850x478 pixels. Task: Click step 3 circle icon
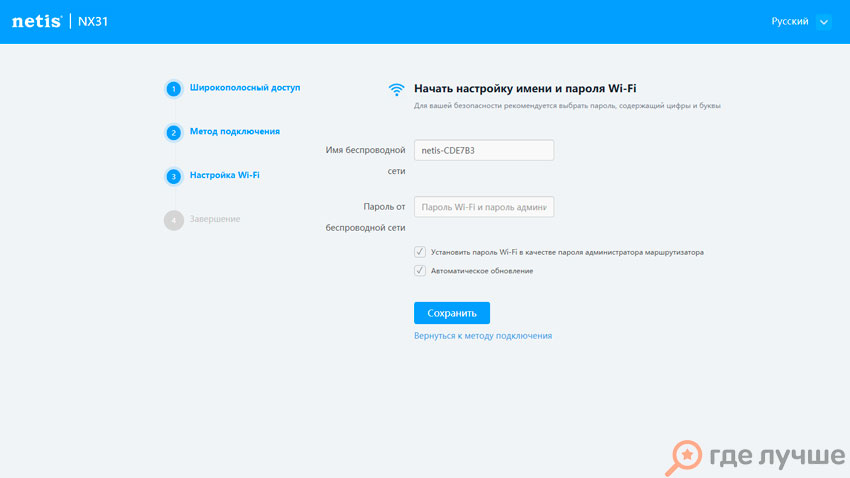pyautogui.click(x=173, y=176)
